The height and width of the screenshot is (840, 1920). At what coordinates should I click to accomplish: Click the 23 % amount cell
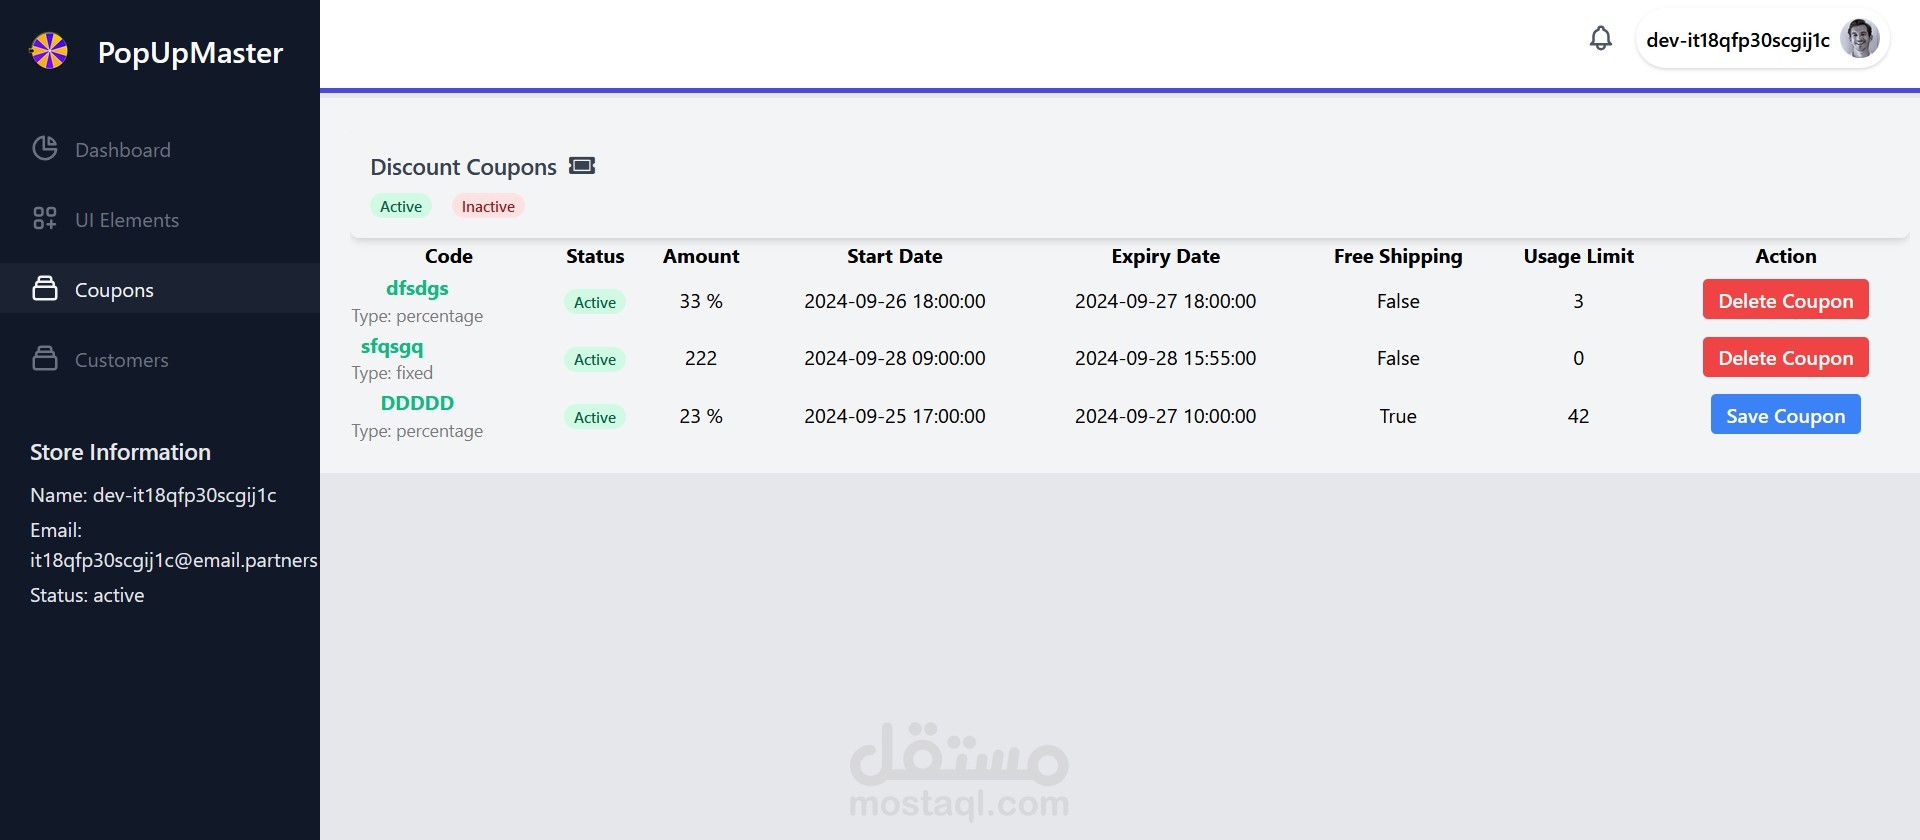pyautogui.click(x=701, y=416)
